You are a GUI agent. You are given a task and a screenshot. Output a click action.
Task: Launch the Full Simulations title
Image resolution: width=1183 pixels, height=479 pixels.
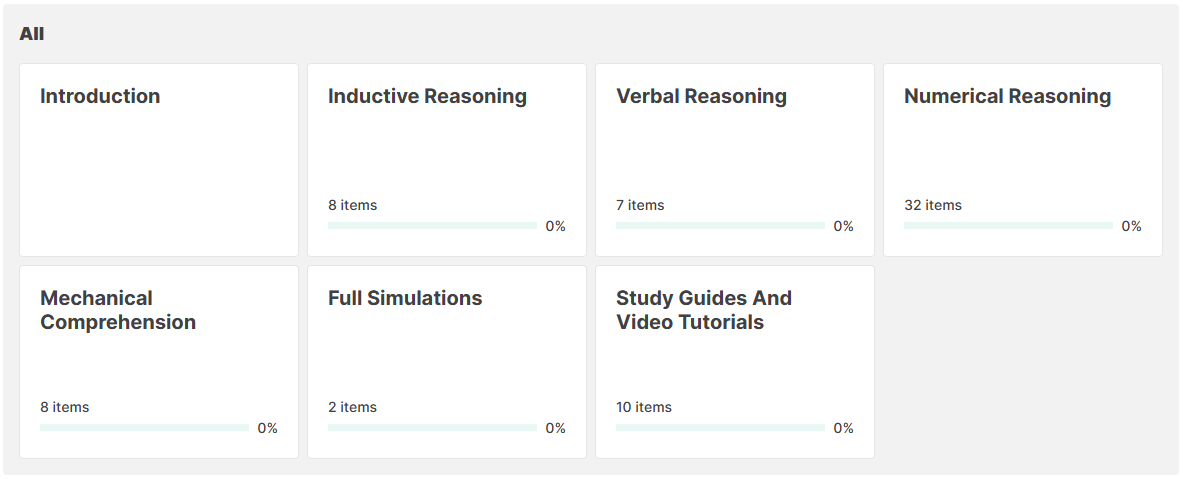click(x=405, y=299)
